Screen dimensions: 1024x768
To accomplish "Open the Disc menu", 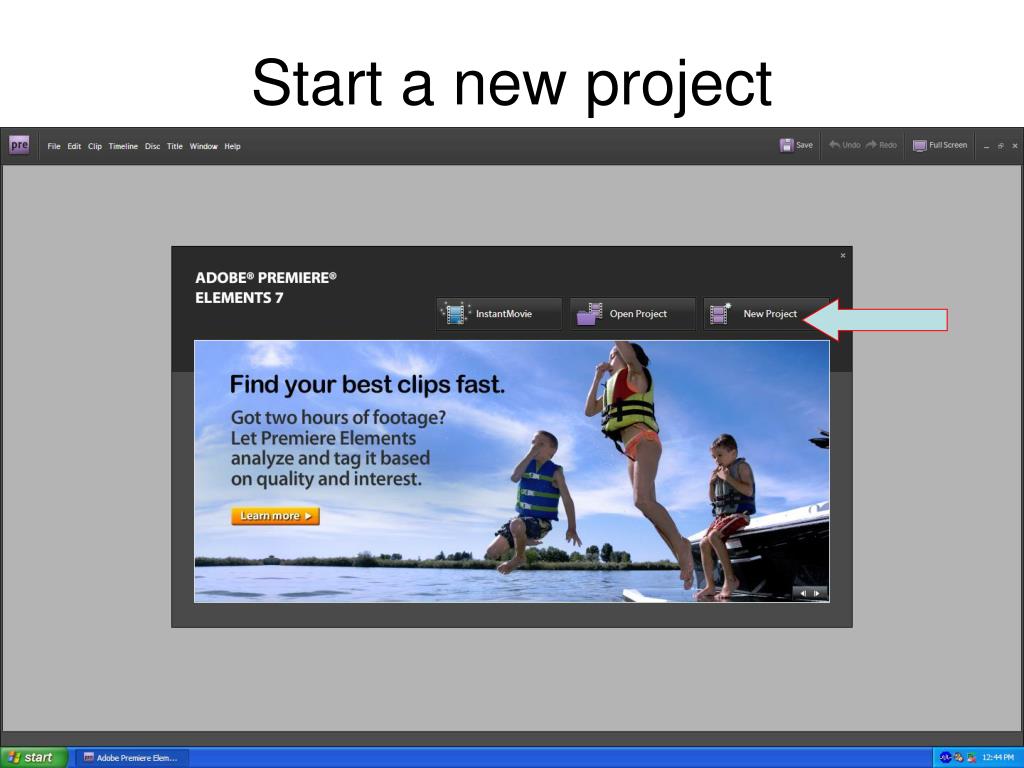I will 152,146.
